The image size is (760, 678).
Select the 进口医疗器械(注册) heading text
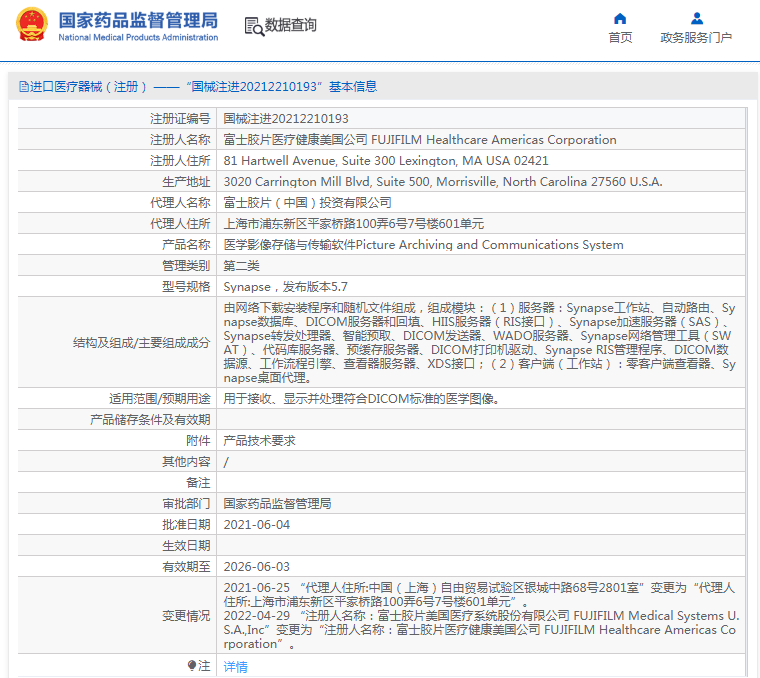(88, 87)
